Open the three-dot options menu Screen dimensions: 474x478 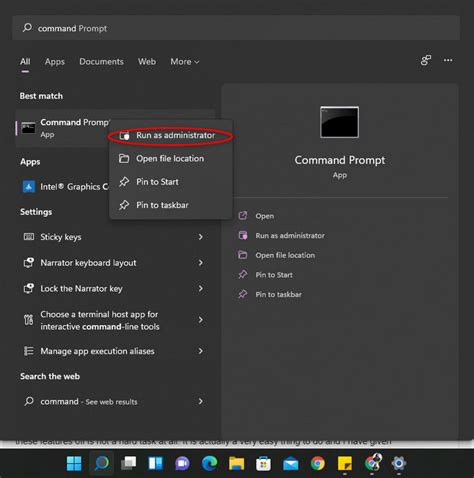(448, 60)
